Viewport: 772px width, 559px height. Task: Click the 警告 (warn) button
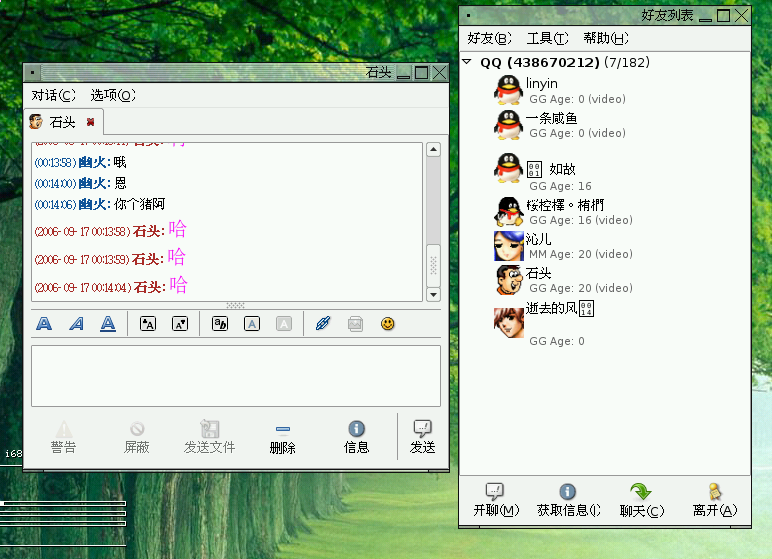[64, 436]
